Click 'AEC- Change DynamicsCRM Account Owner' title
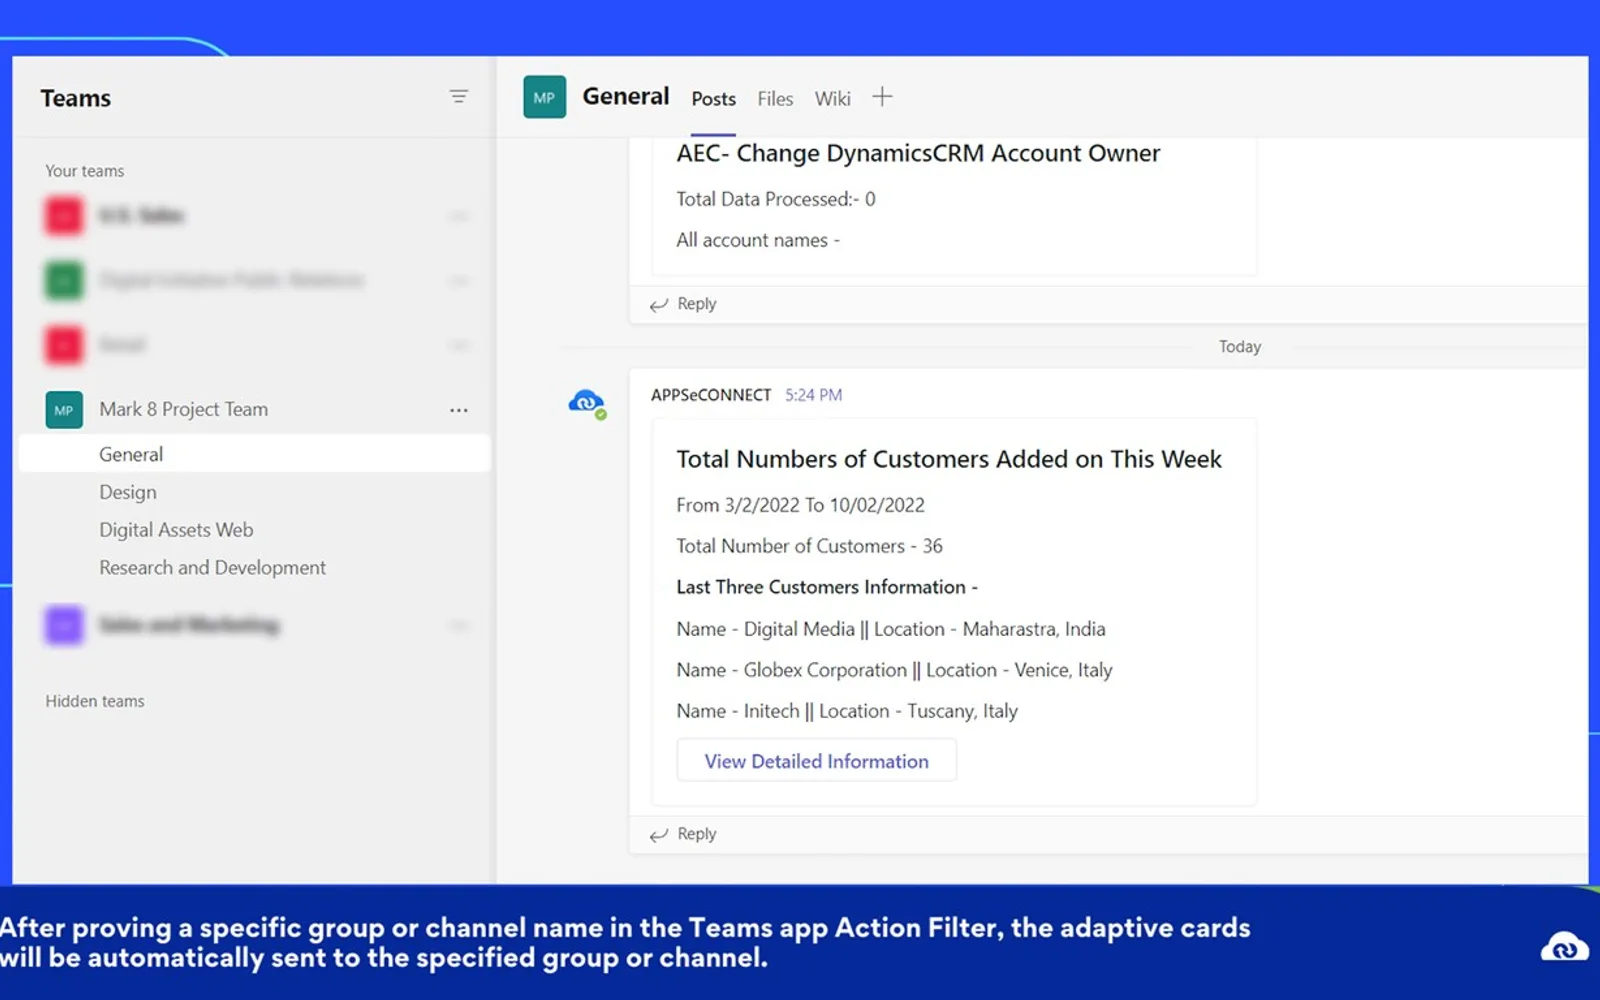Screen dimensions: 1600x1000 click(x=918, y=153)
